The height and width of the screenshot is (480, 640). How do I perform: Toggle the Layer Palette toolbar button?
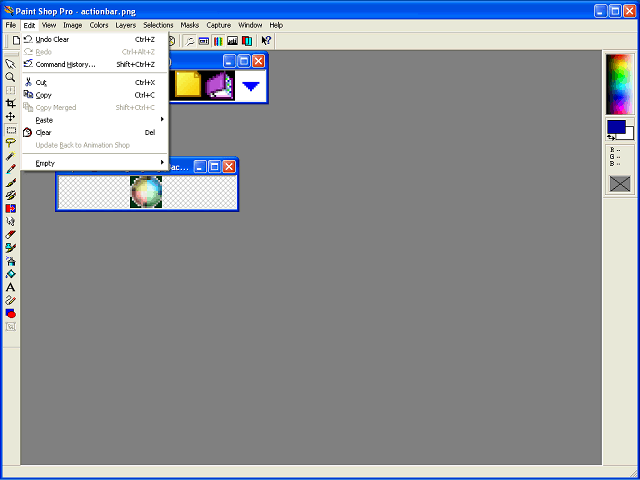(247, 41)
